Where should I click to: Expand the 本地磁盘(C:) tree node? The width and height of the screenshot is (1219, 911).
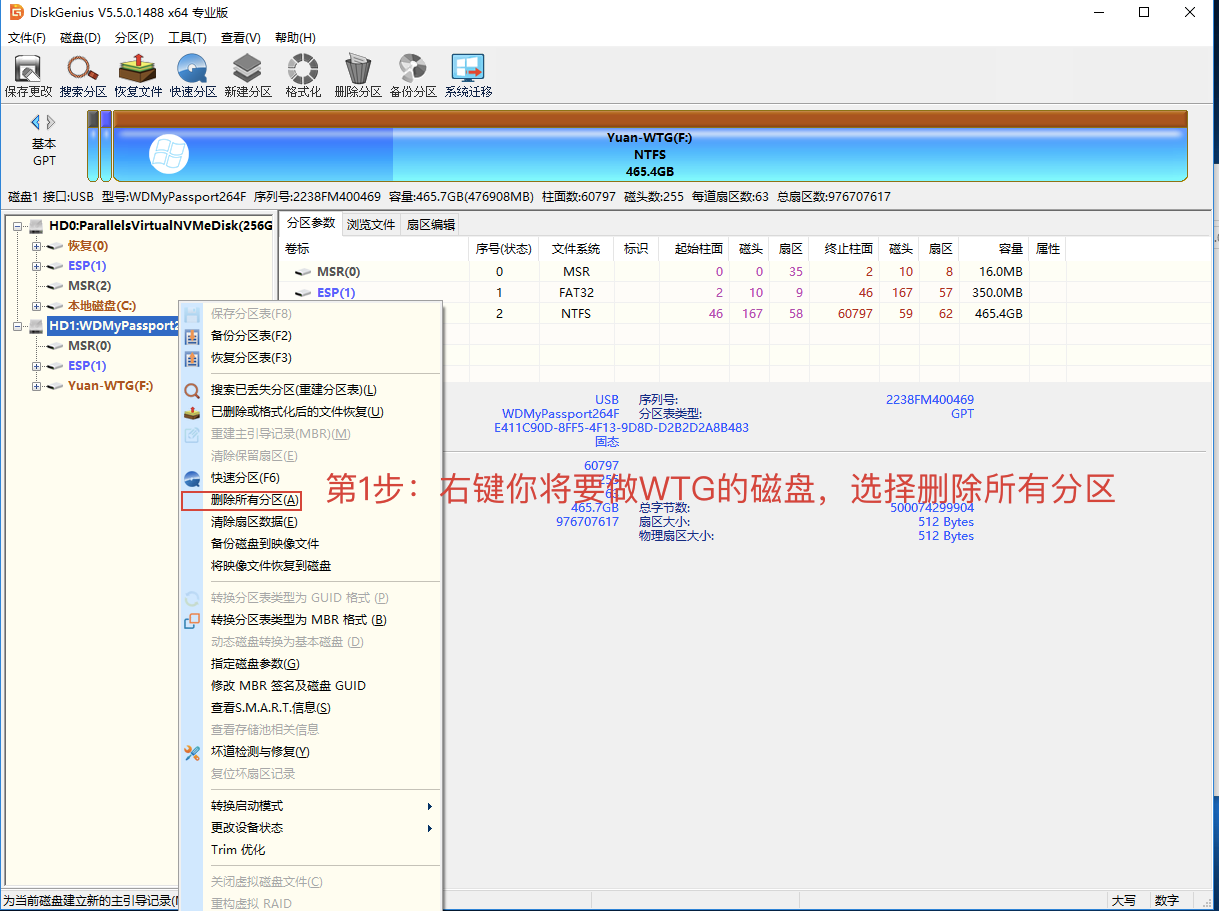pyautogui.click(x=37, y=306)
